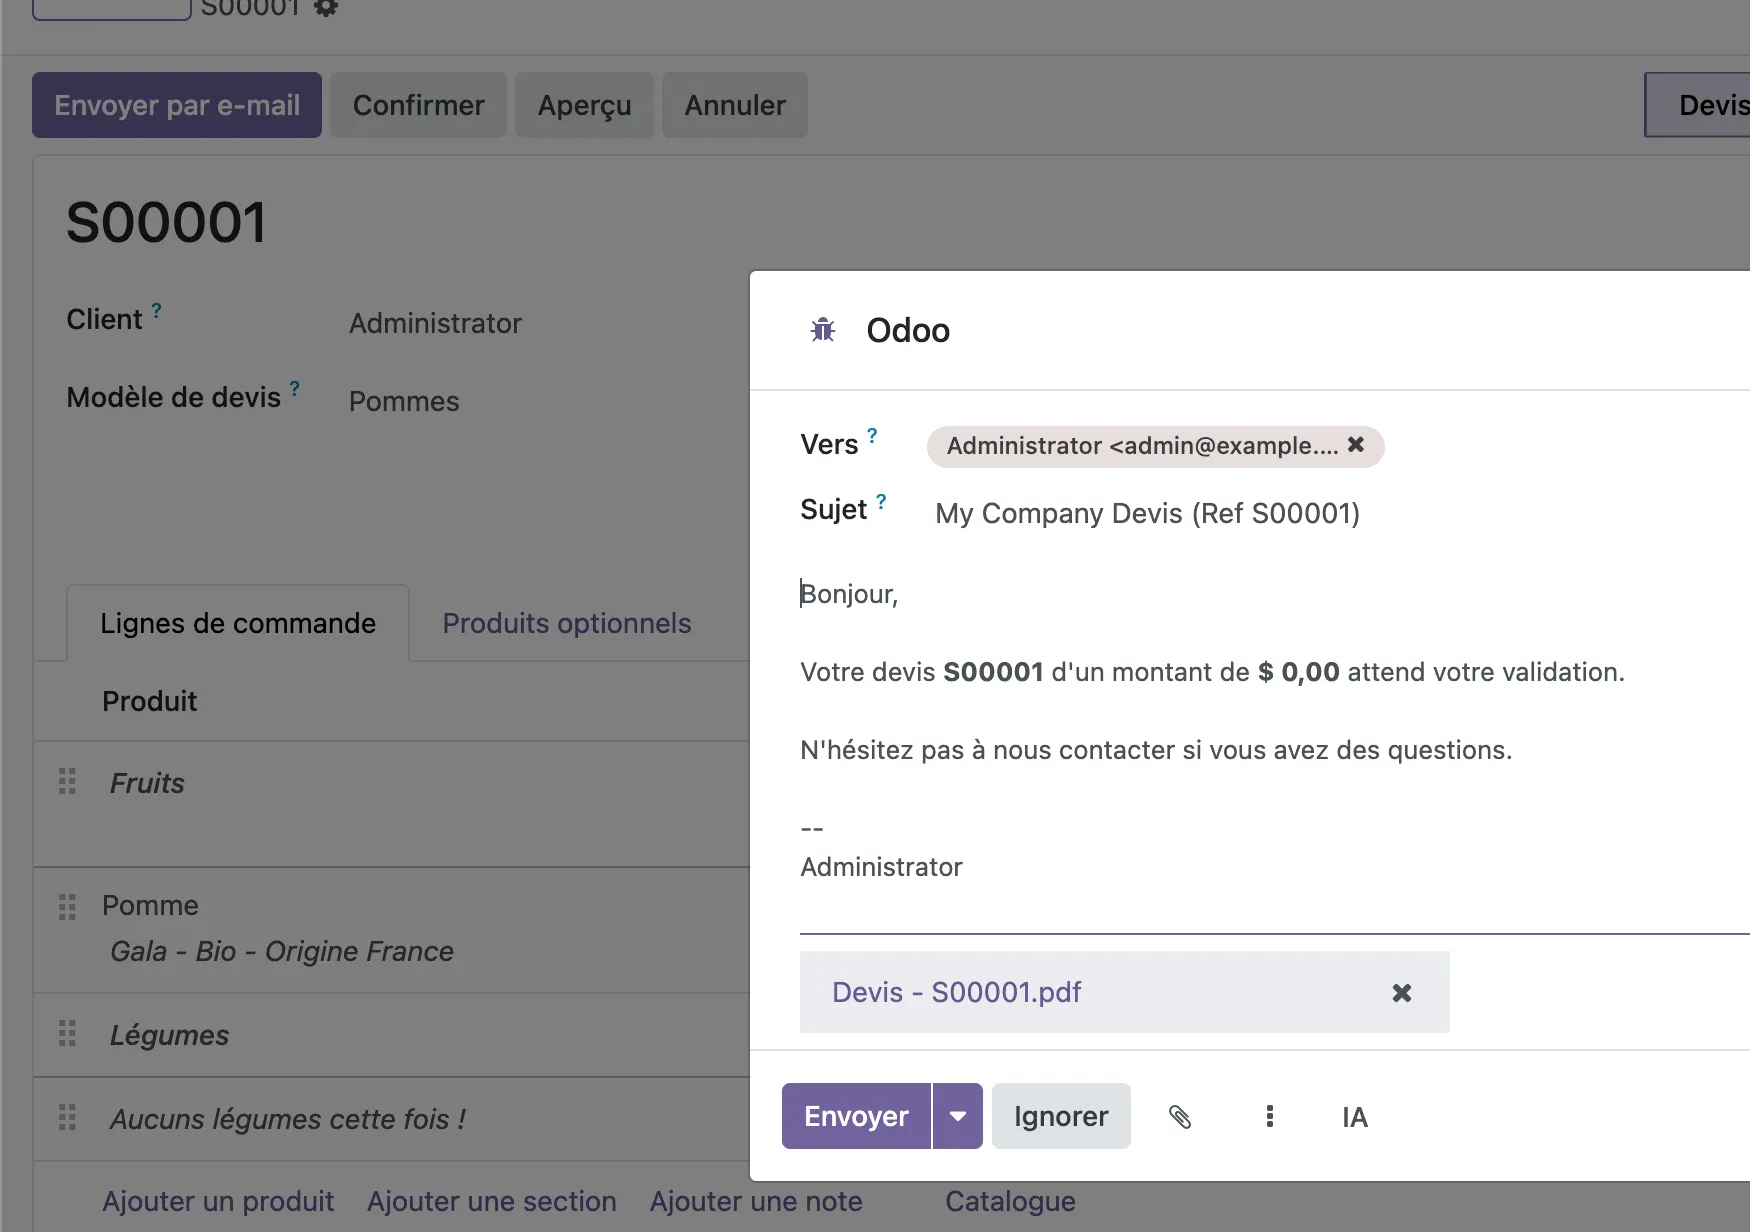This screenshot has height=1232, width=1750.
Task: Open the Envoyer split-button dropdown arrow
Action: (x=958, y=1116)
